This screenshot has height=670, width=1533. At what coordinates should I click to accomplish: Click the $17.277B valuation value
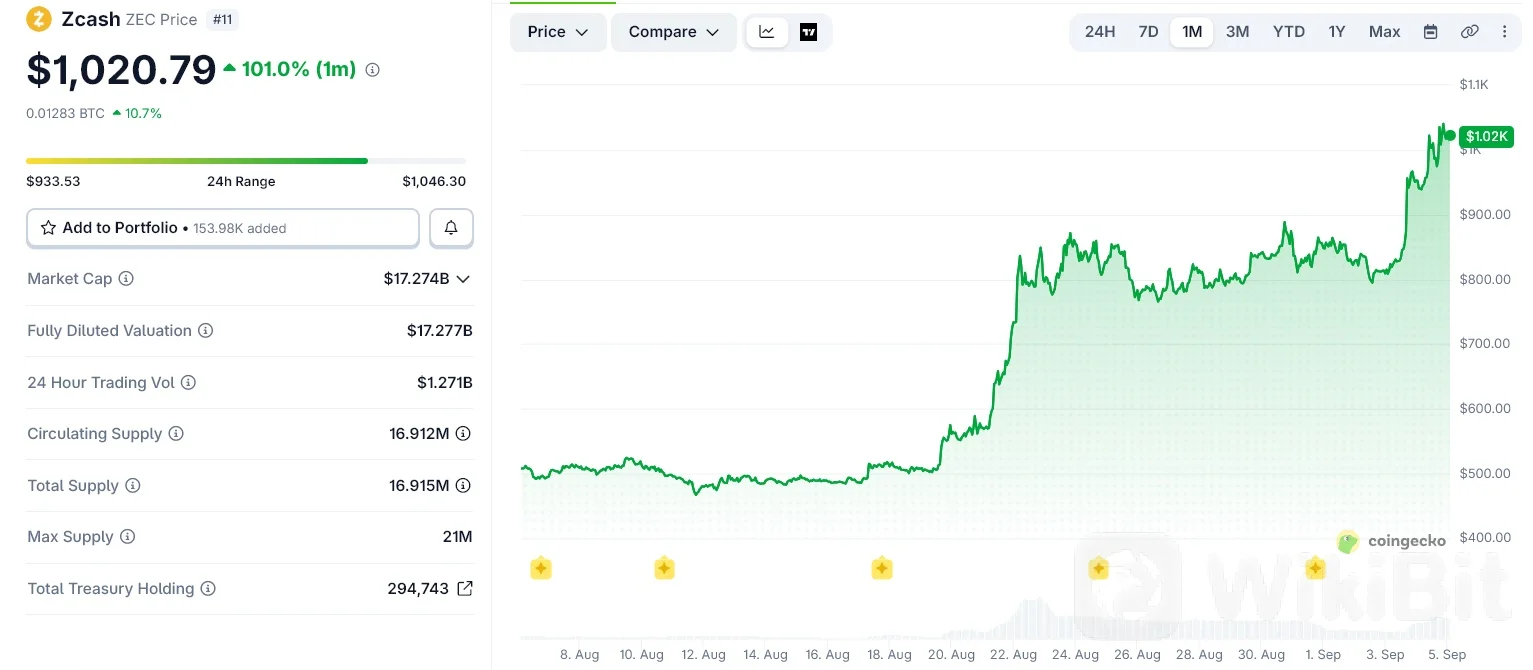click(439, 331)
